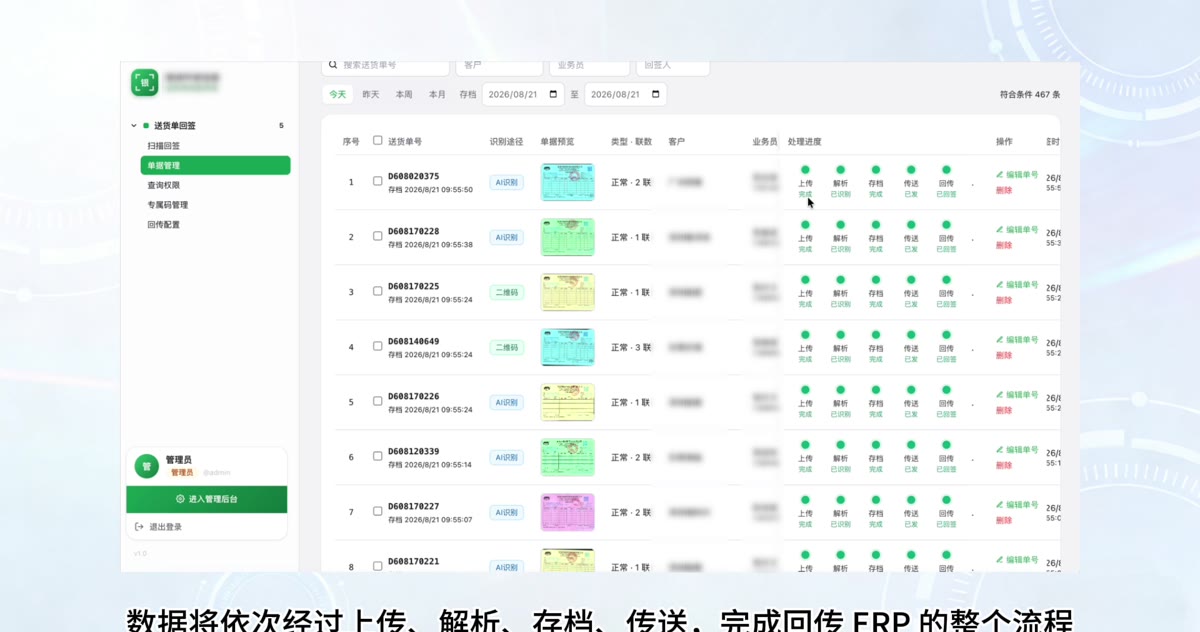
Task: Click 二维码 badge for D608140649
Action: 506,347
